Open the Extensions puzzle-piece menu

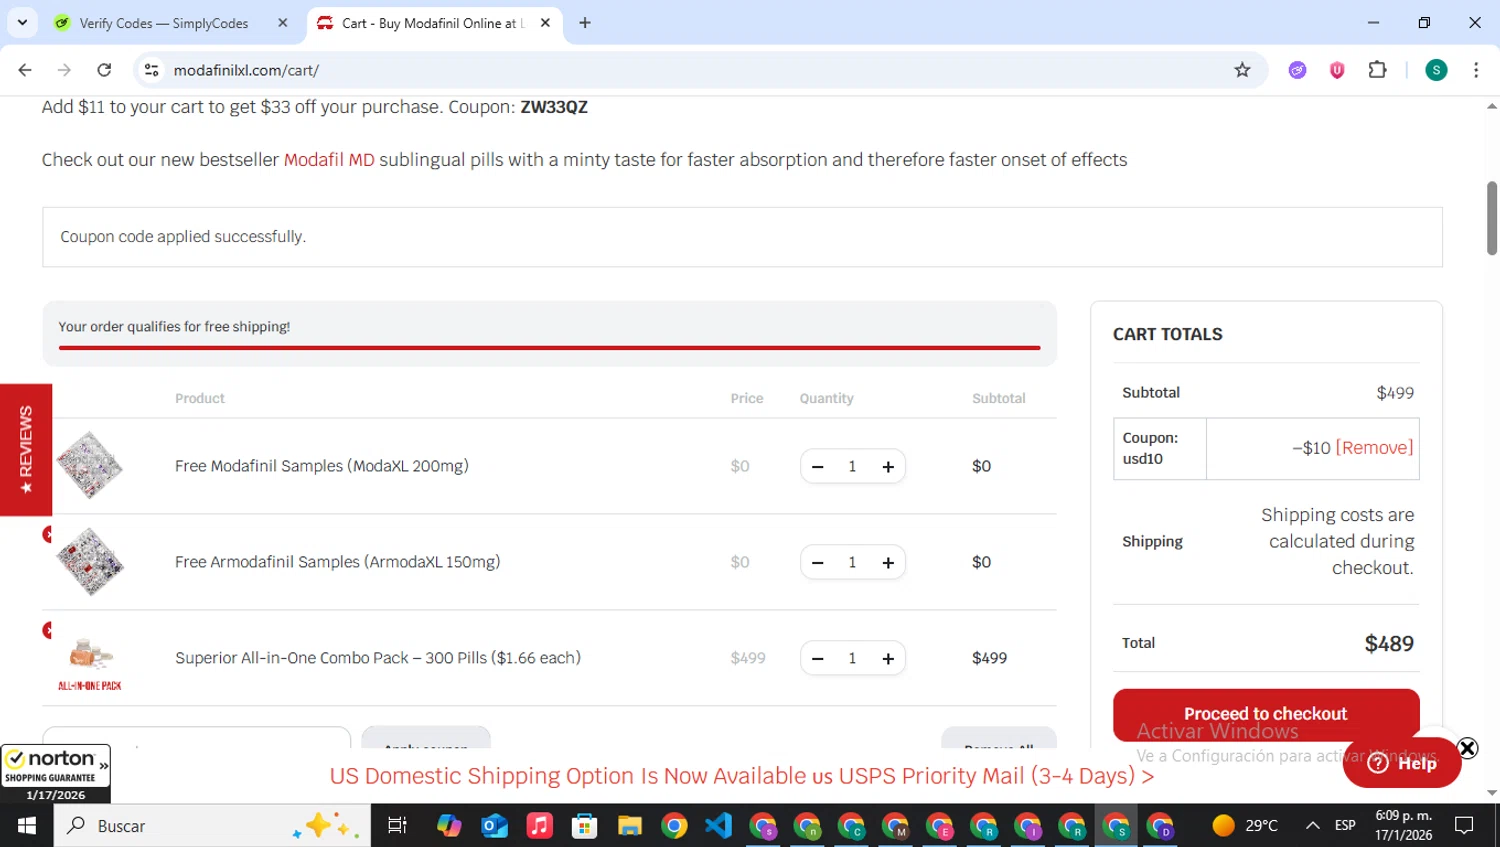point(1377,70)
